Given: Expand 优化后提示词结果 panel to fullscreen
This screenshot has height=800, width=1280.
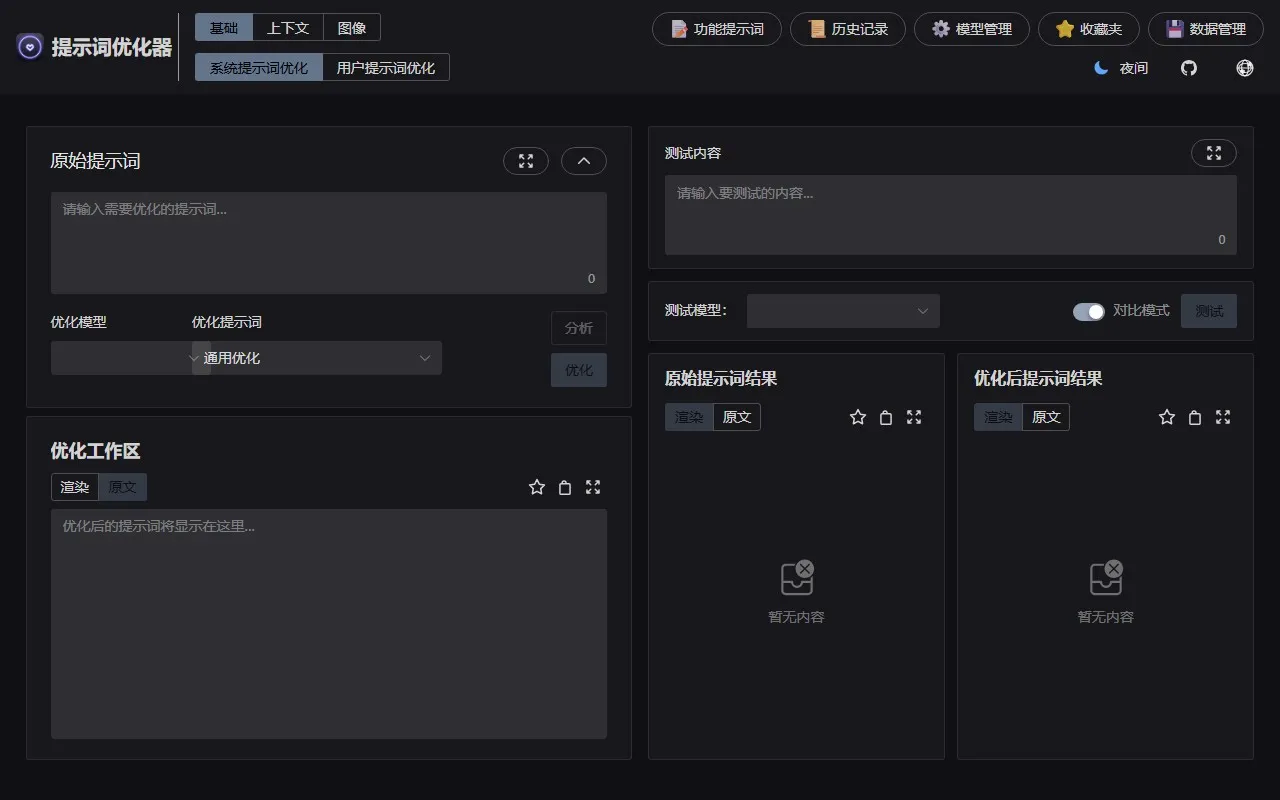Looking at the screenshot, I should [1223, 417].
